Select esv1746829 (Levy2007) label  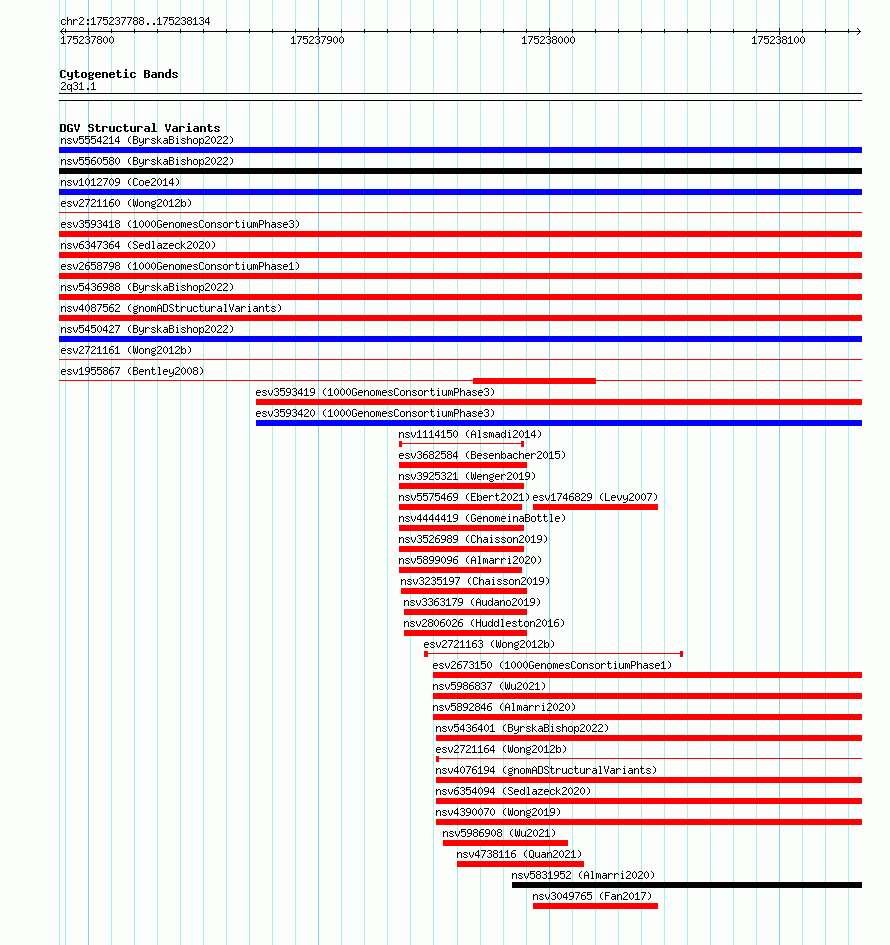click(x=595, y=497)
